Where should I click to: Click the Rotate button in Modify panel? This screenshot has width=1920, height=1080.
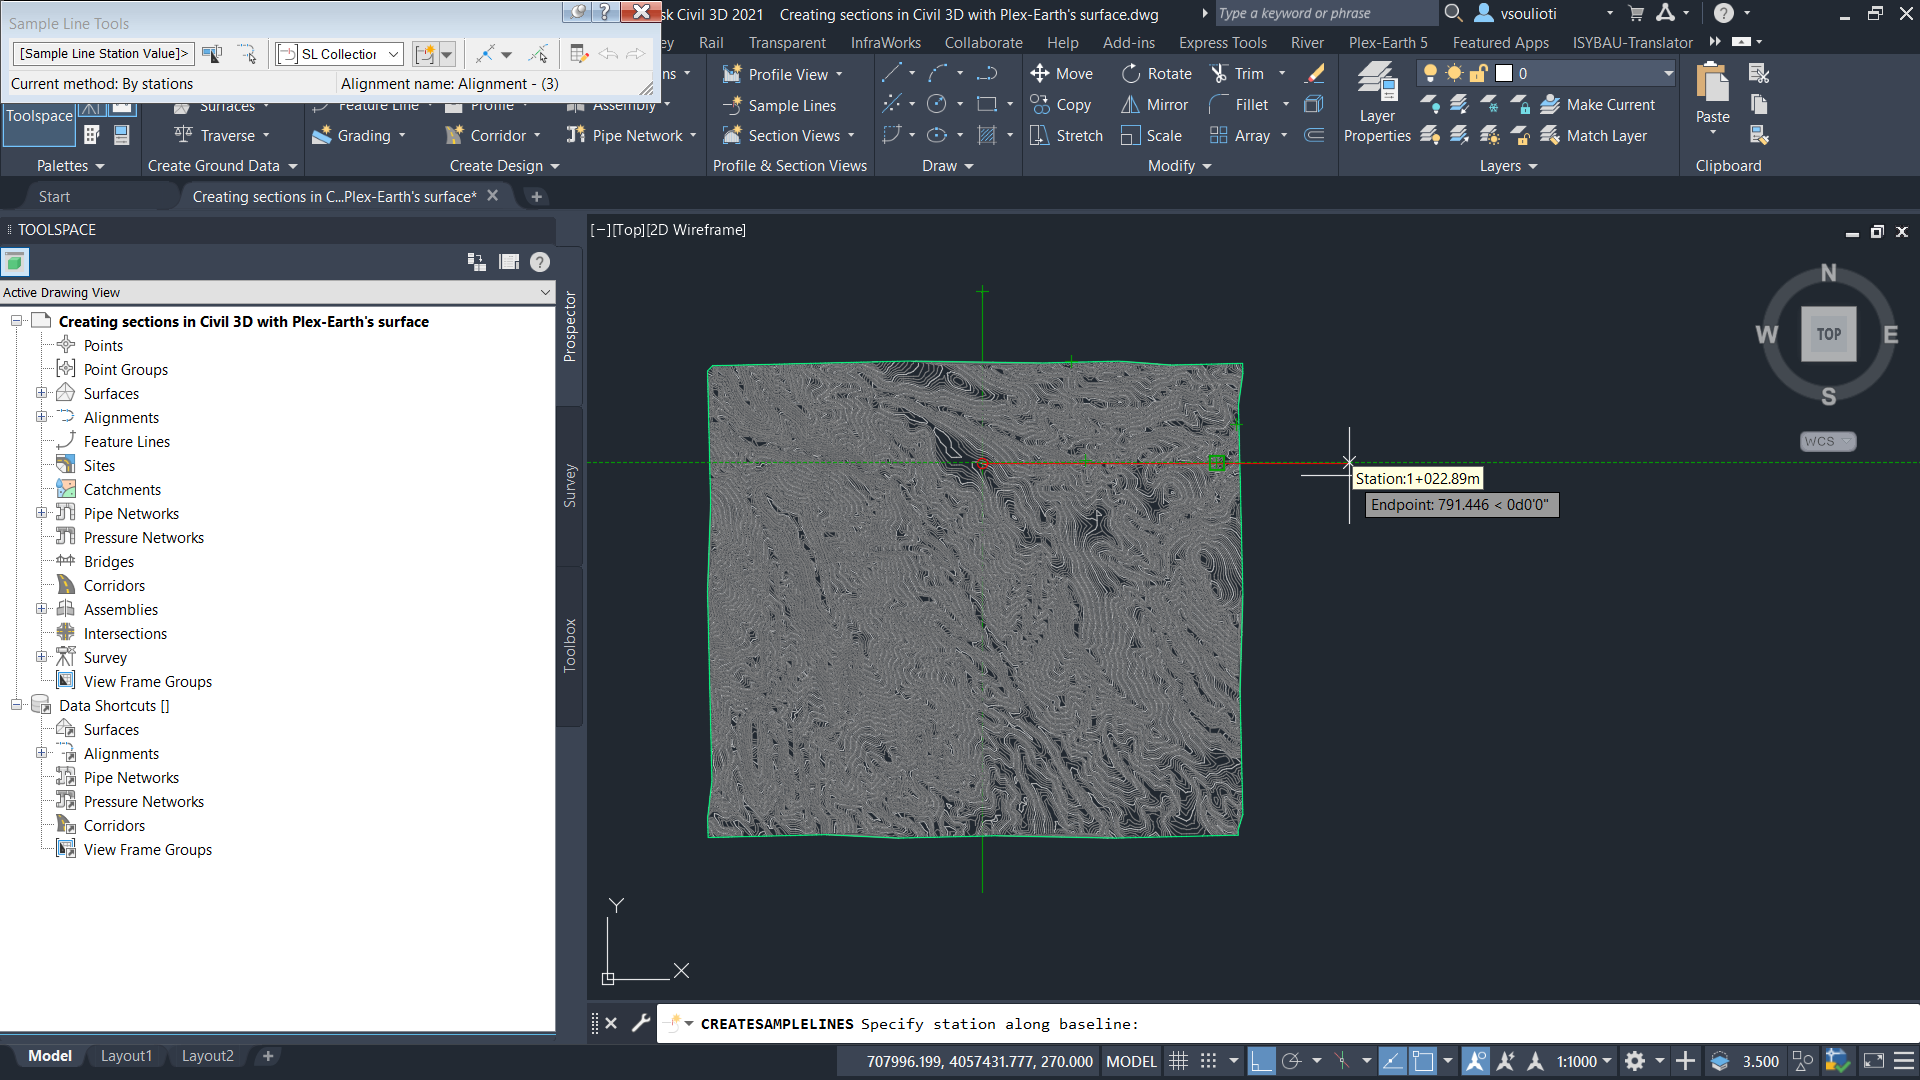point(1156,73)
